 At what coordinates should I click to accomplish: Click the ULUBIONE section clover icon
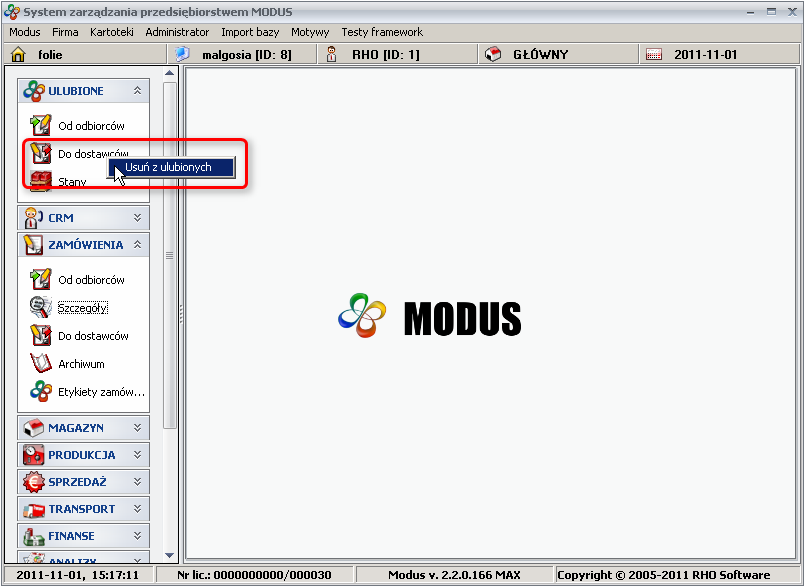tap(34, 91)
